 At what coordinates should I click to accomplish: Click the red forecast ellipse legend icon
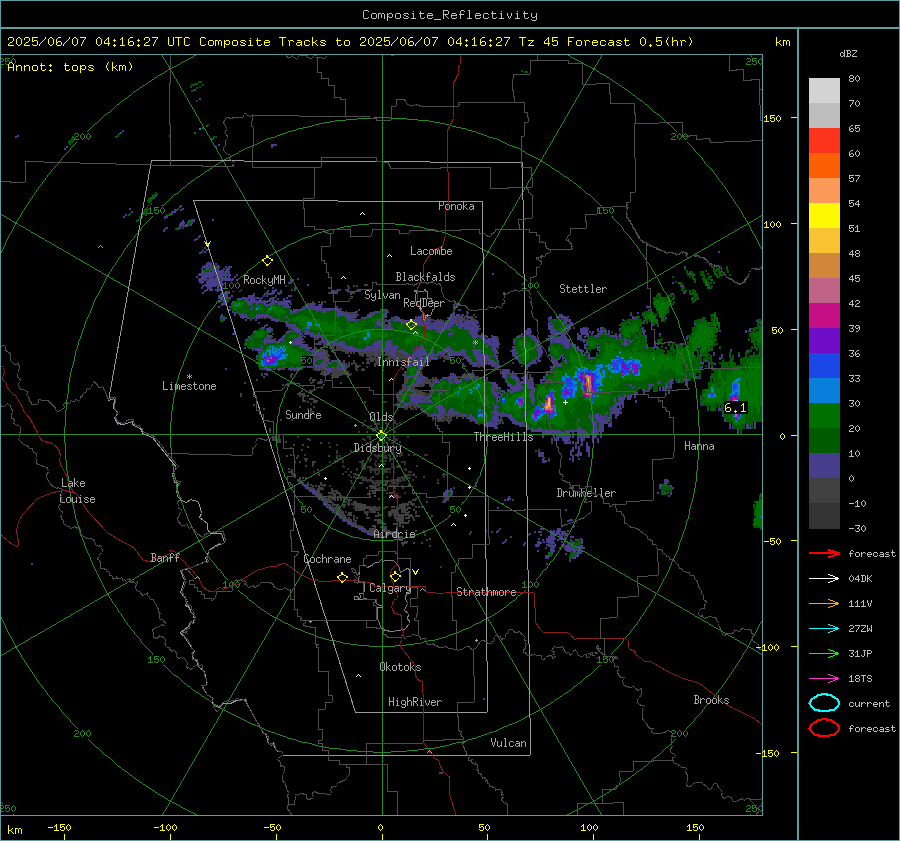pyautogui.click(x=824, y=728)
